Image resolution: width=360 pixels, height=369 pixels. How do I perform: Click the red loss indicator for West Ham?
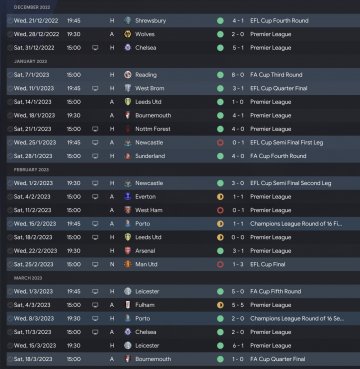(x=220, y=210)
